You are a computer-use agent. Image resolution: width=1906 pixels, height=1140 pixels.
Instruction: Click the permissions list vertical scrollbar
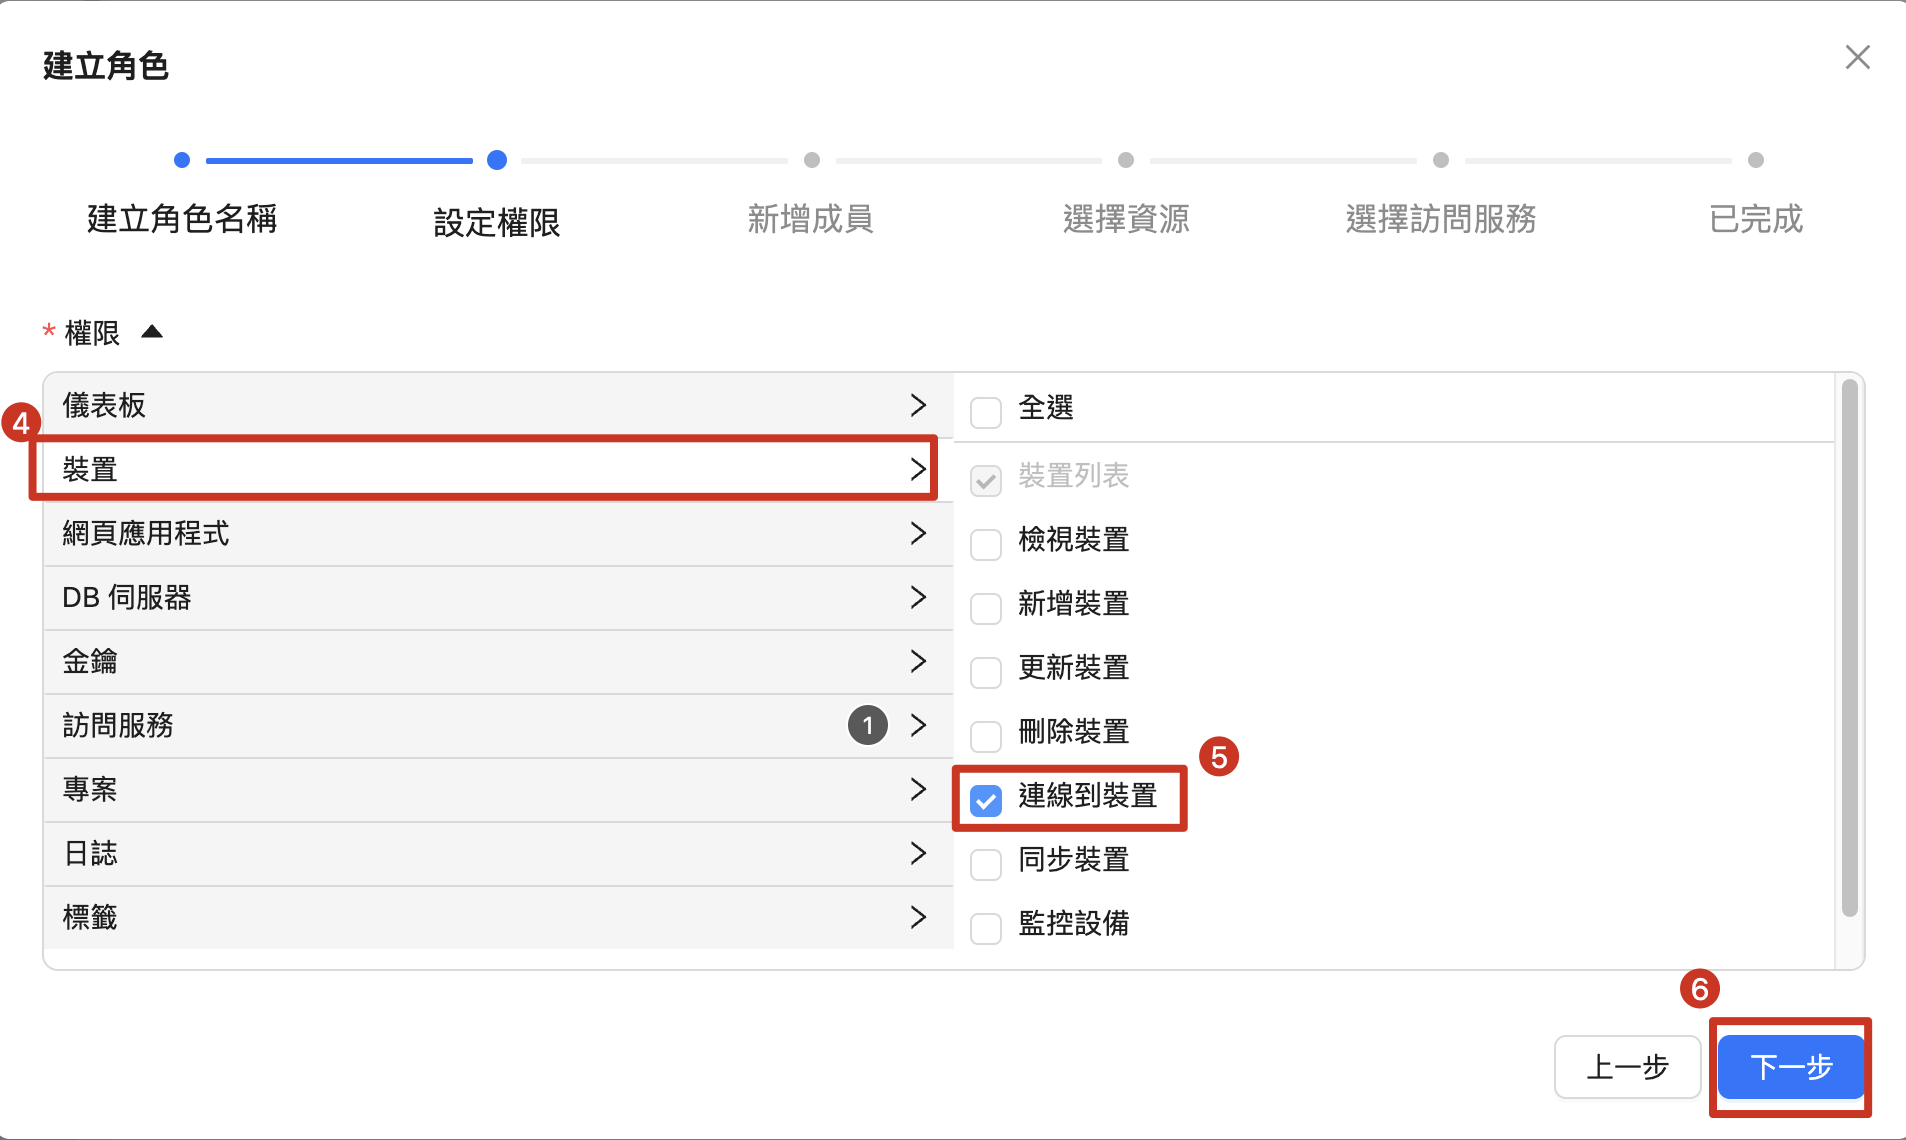click(1849, 650)
